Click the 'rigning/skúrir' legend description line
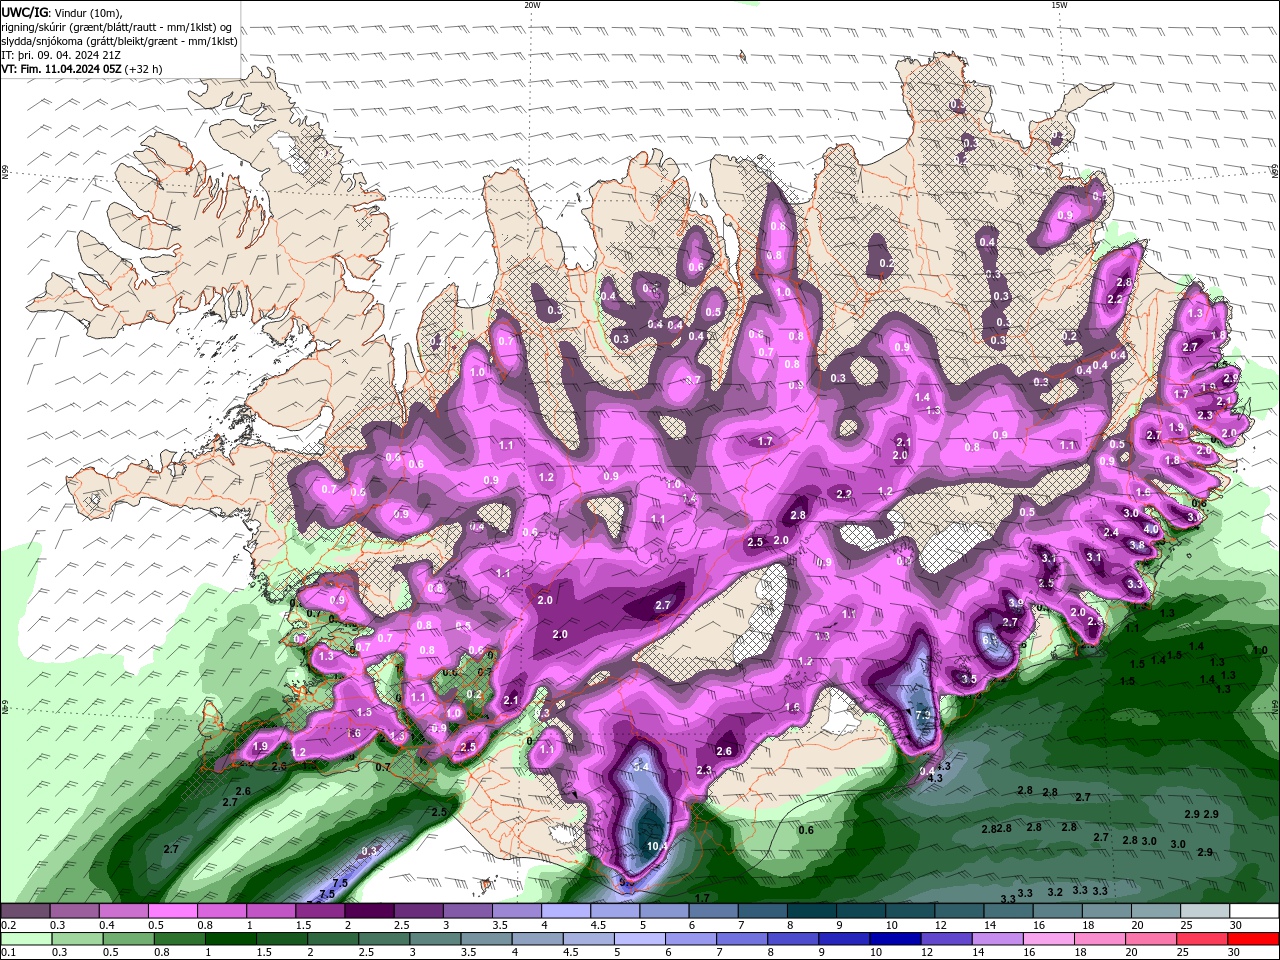Viewport: 1280px width, 960px height. click(114, 27)
